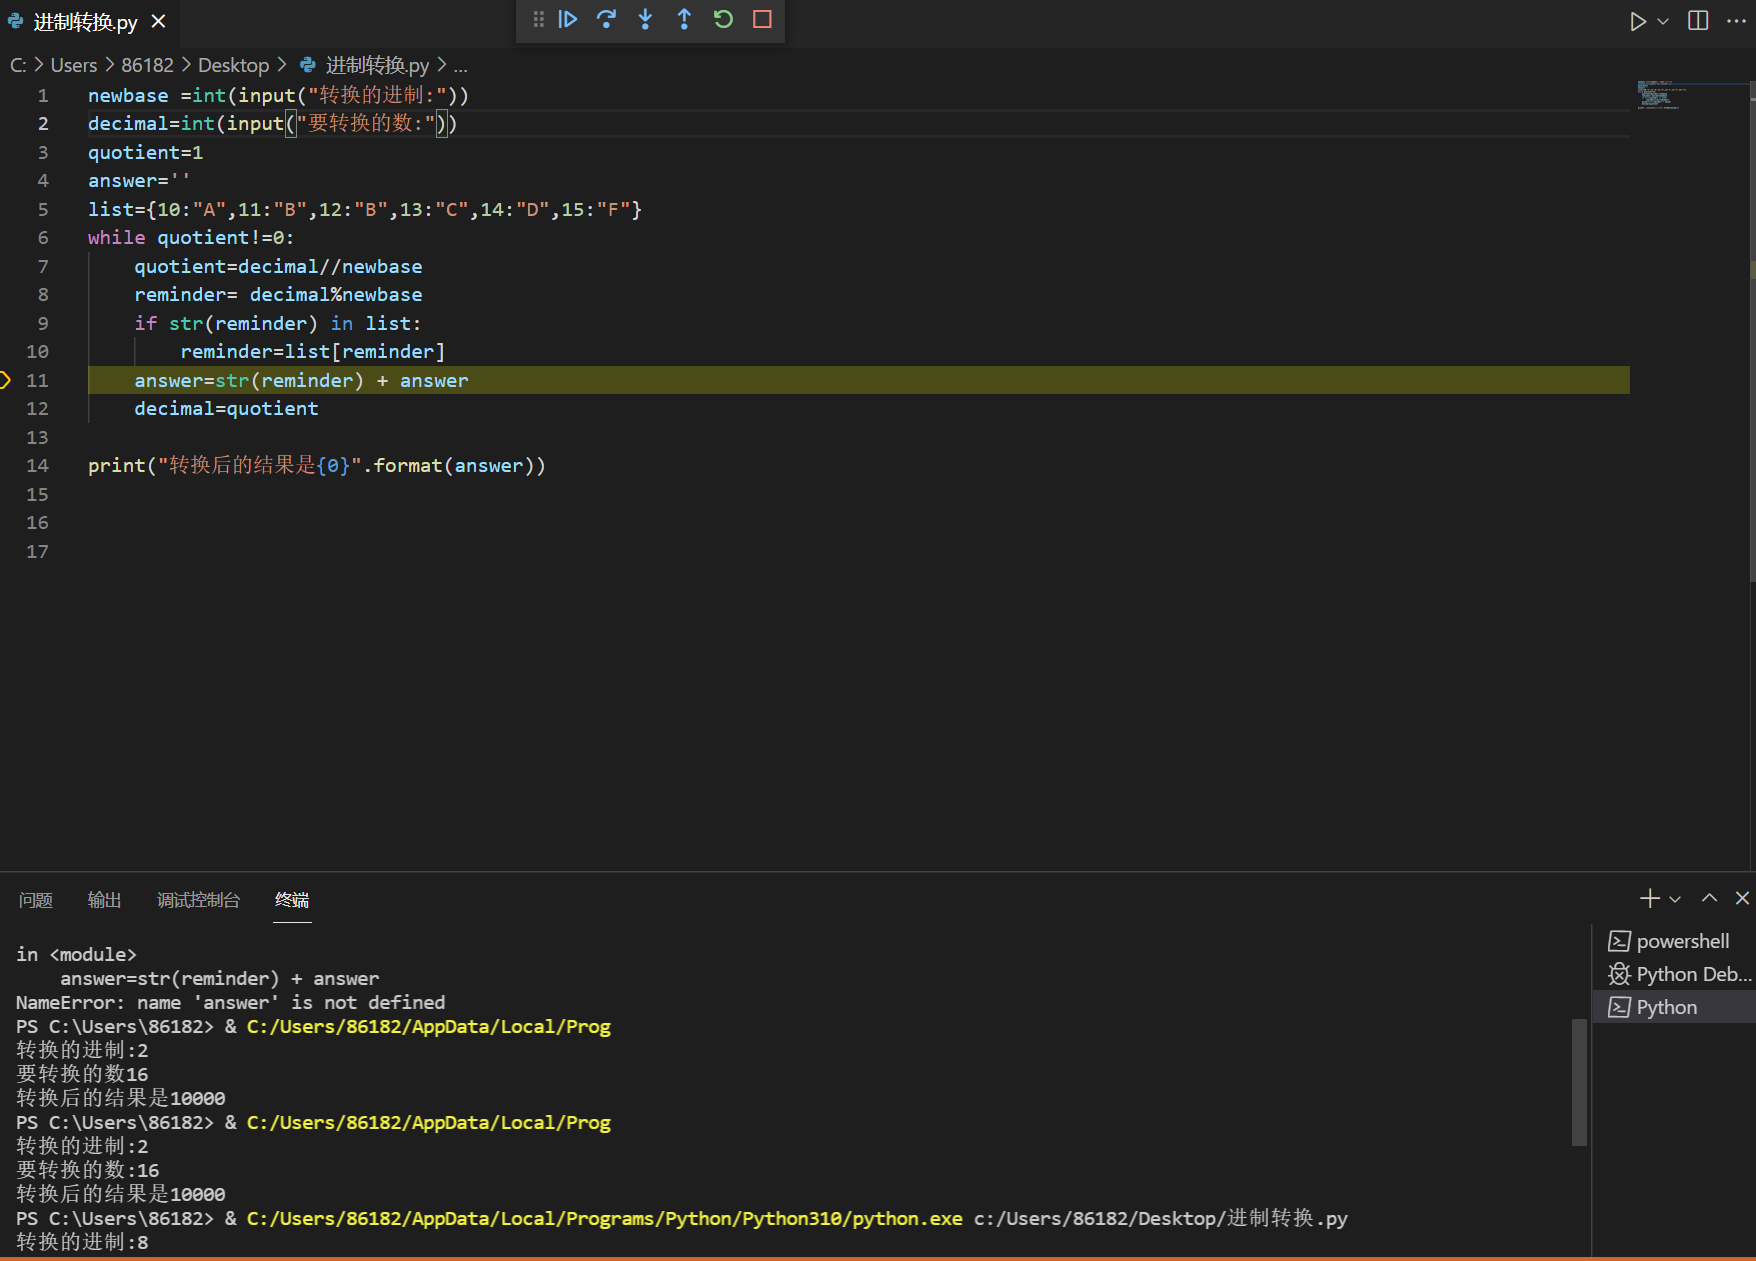Click the 86182 breadcrumb segment

147,65
